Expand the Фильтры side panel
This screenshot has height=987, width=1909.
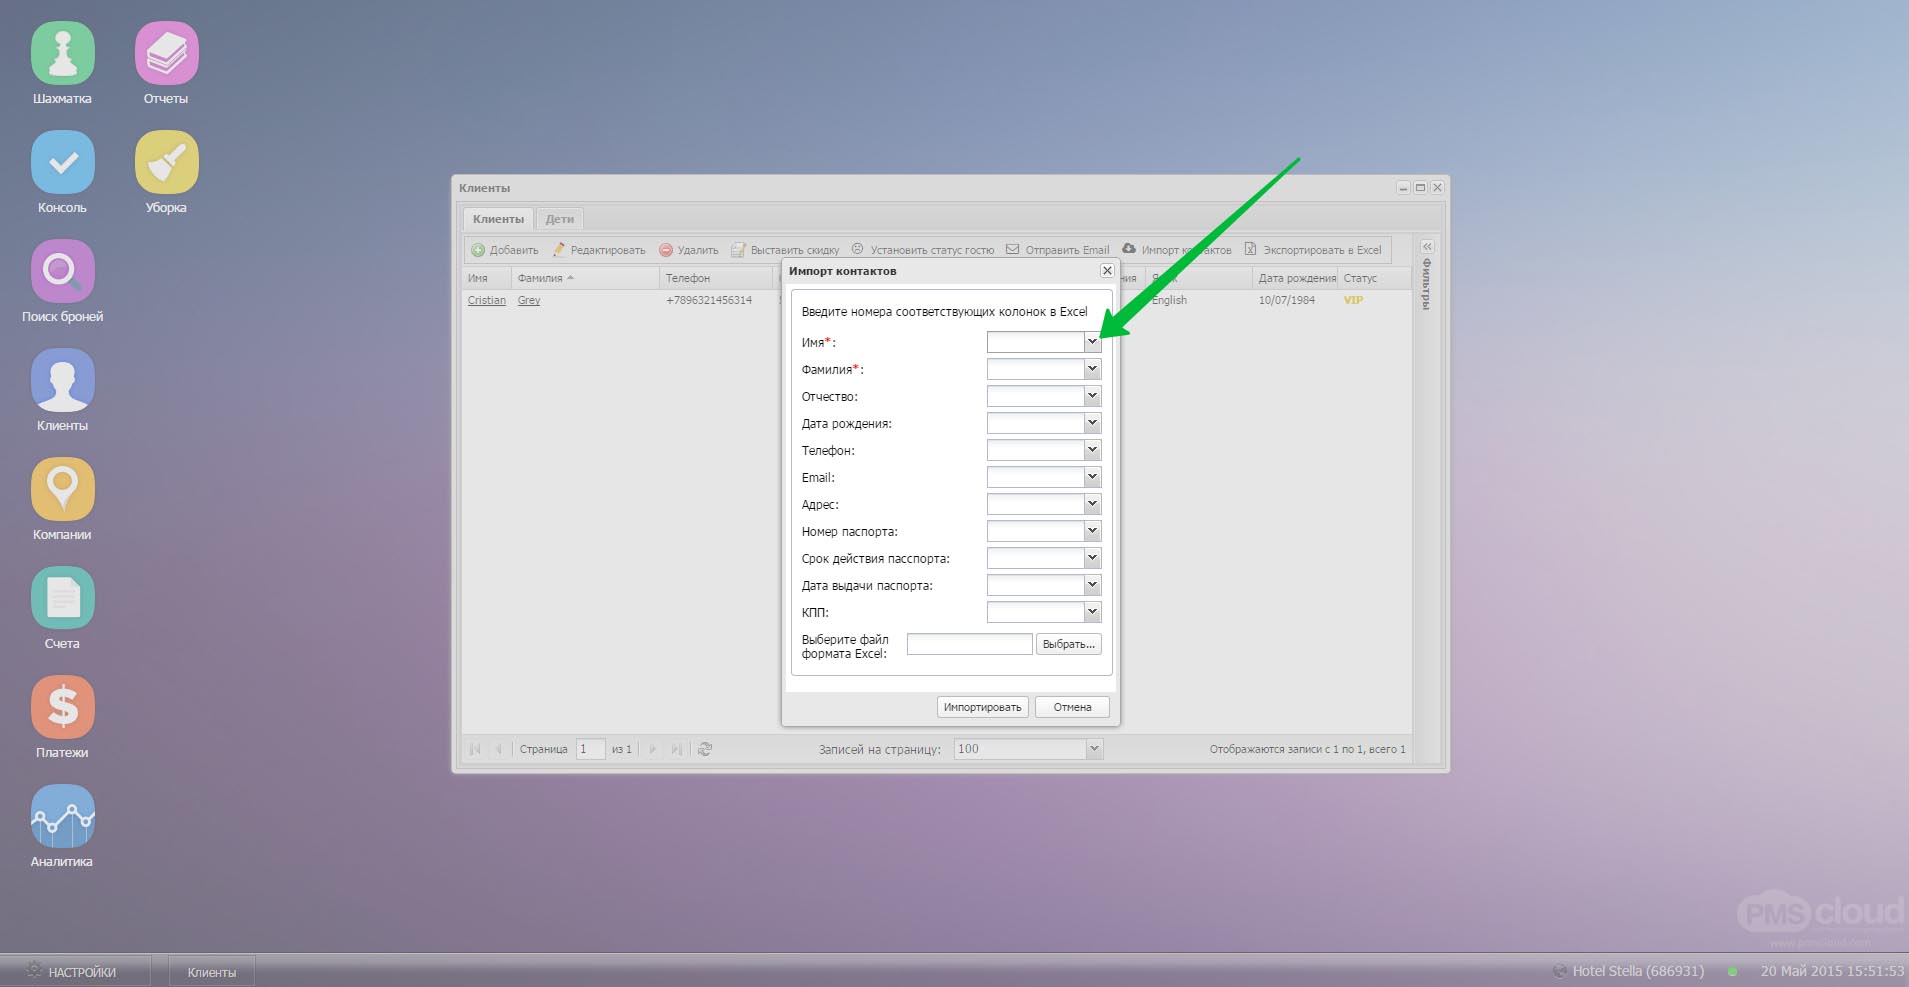pos(1427,246)
